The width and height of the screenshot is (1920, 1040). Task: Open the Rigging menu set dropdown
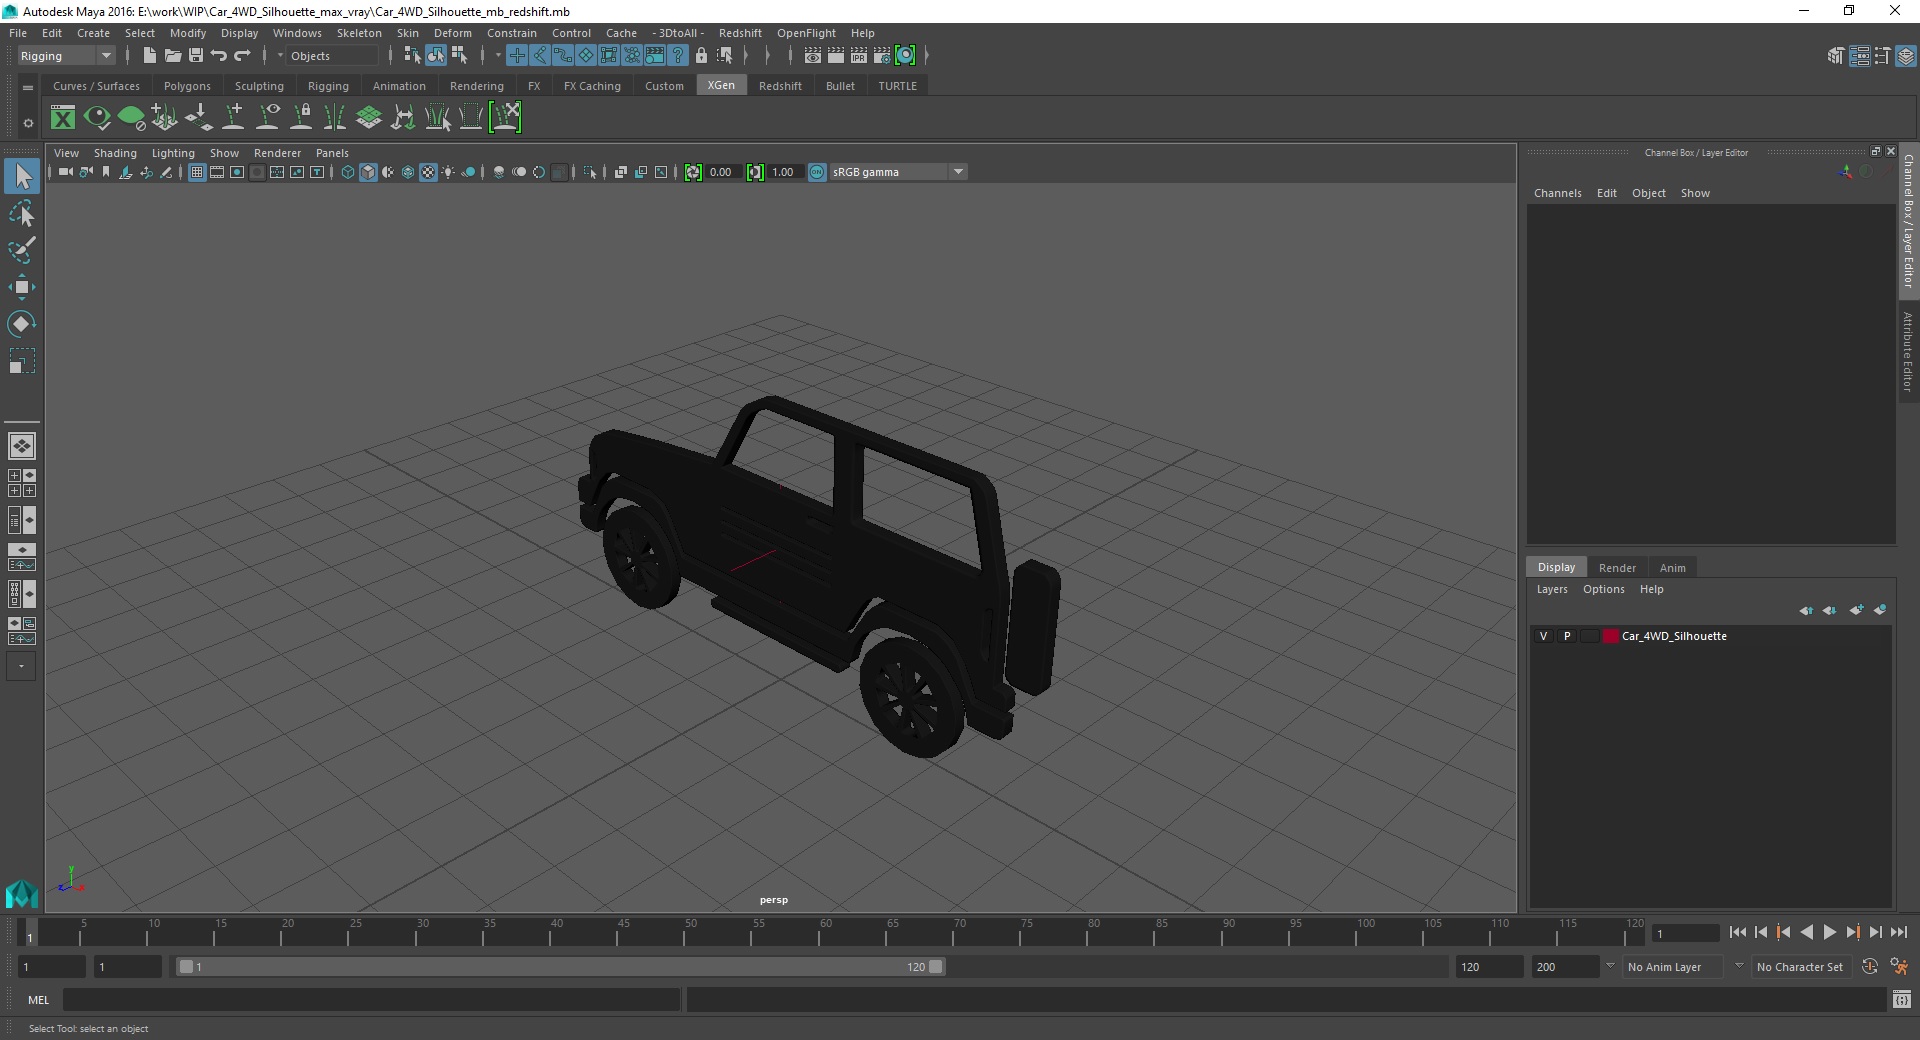point(66,56)
